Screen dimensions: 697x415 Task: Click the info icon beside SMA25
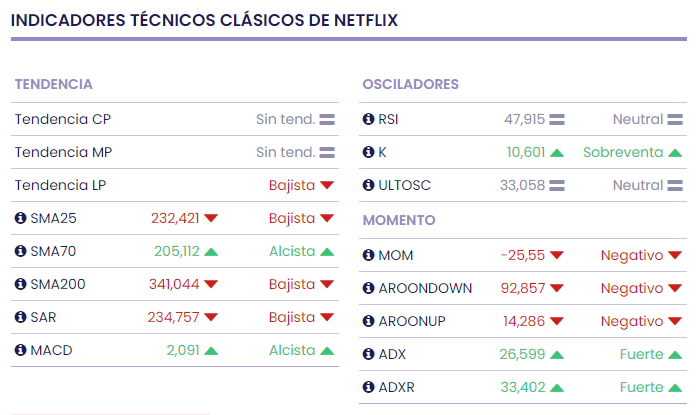pyautogui.click(x=20, y=218)
